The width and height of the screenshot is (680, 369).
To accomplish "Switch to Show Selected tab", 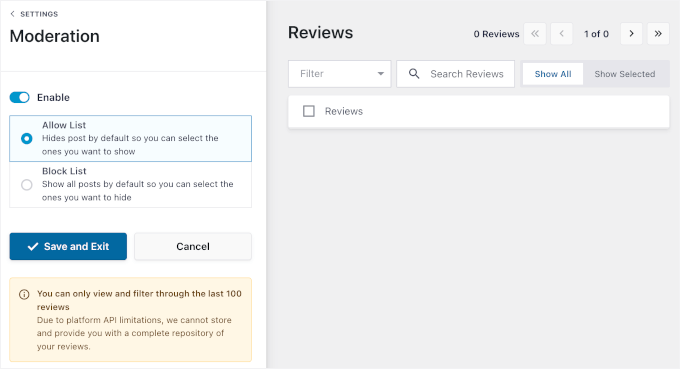I will [x=624, y=74].
